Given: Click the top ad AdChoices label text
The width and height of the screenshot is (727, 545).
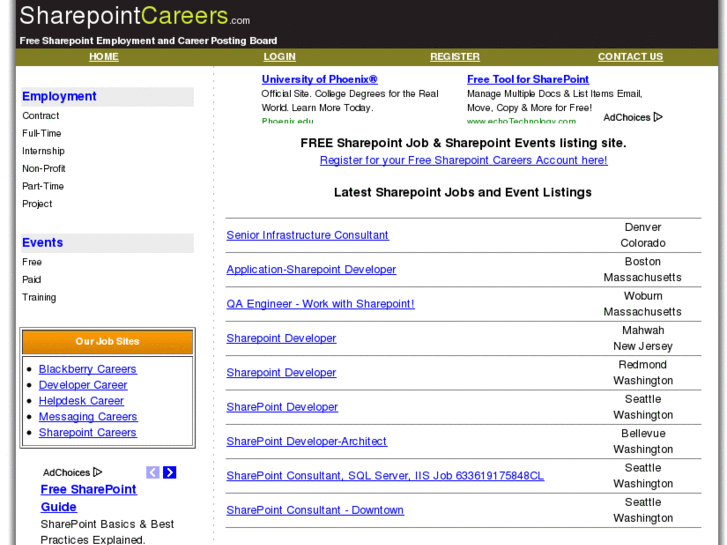Looking at the screenshot, I should coord(627,117).
